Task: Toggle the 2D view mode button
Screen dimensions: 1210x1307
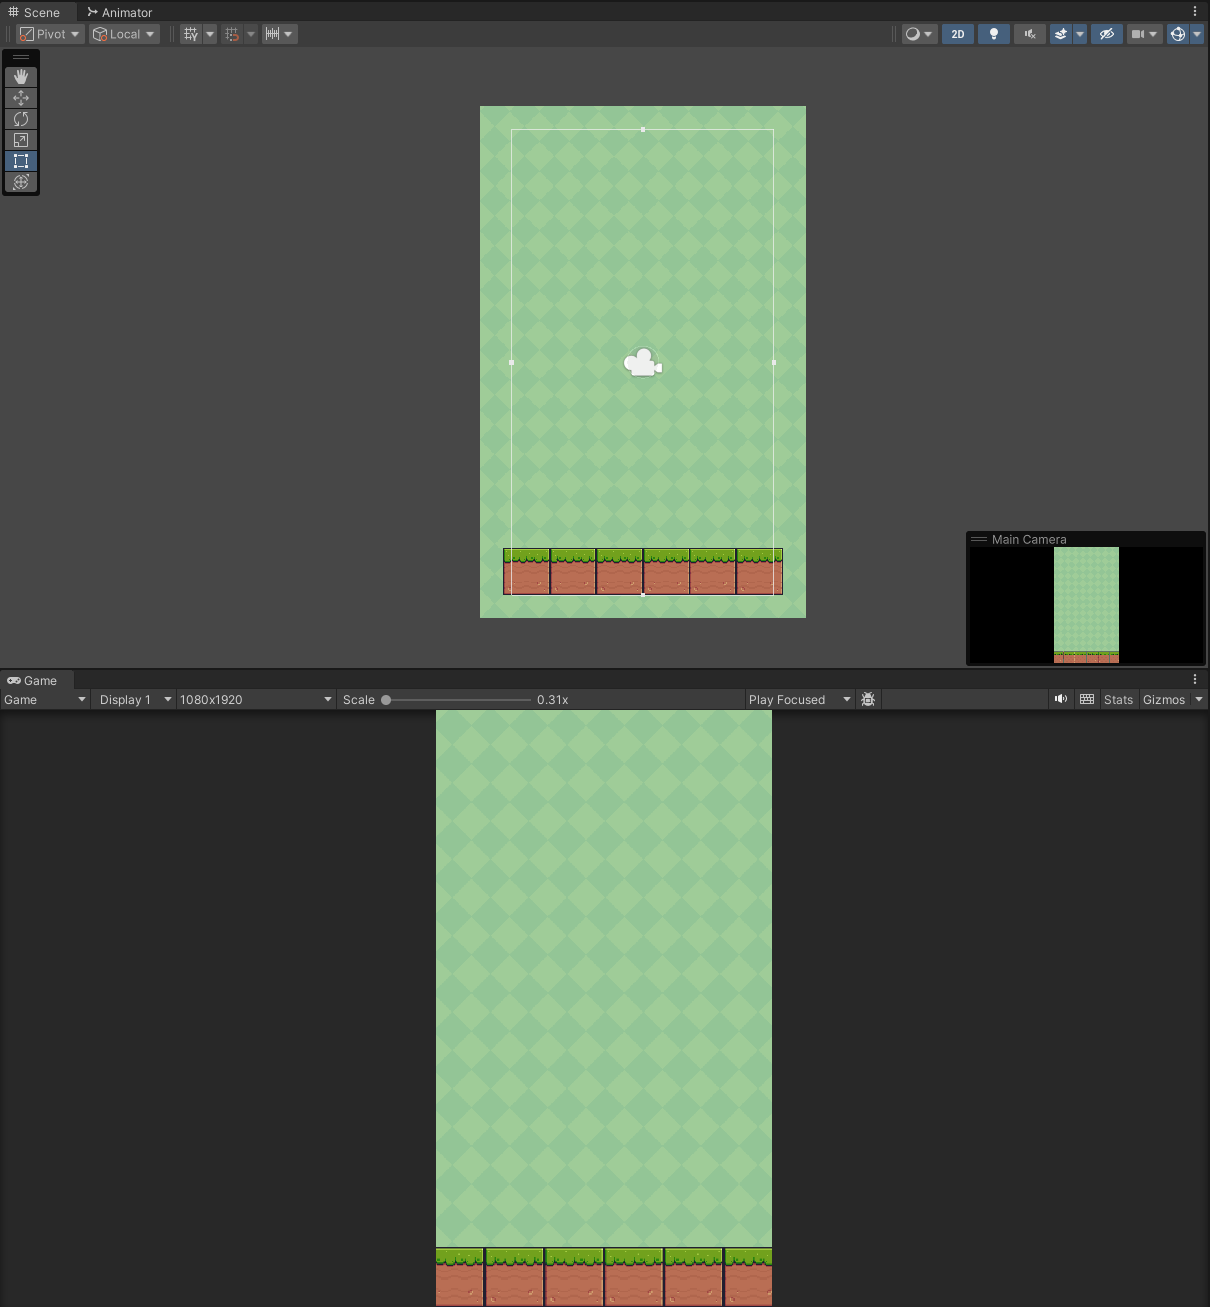Action: point(958,34)
